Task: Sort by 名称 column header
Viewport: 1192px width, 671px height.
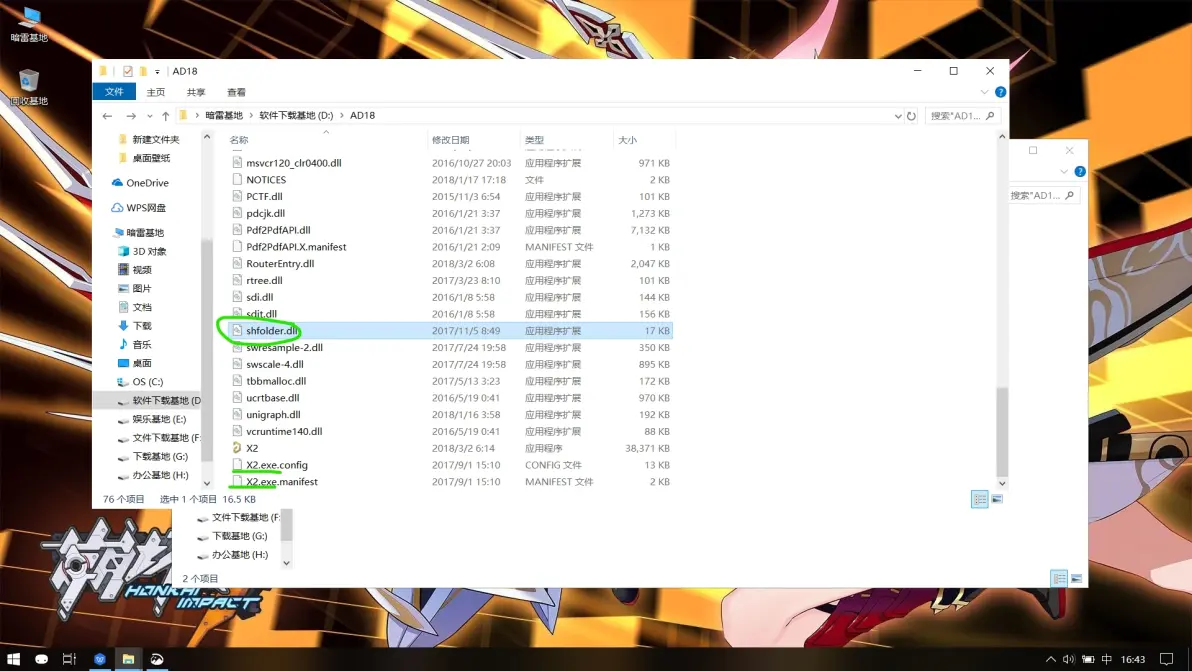Action: [326, 140]
